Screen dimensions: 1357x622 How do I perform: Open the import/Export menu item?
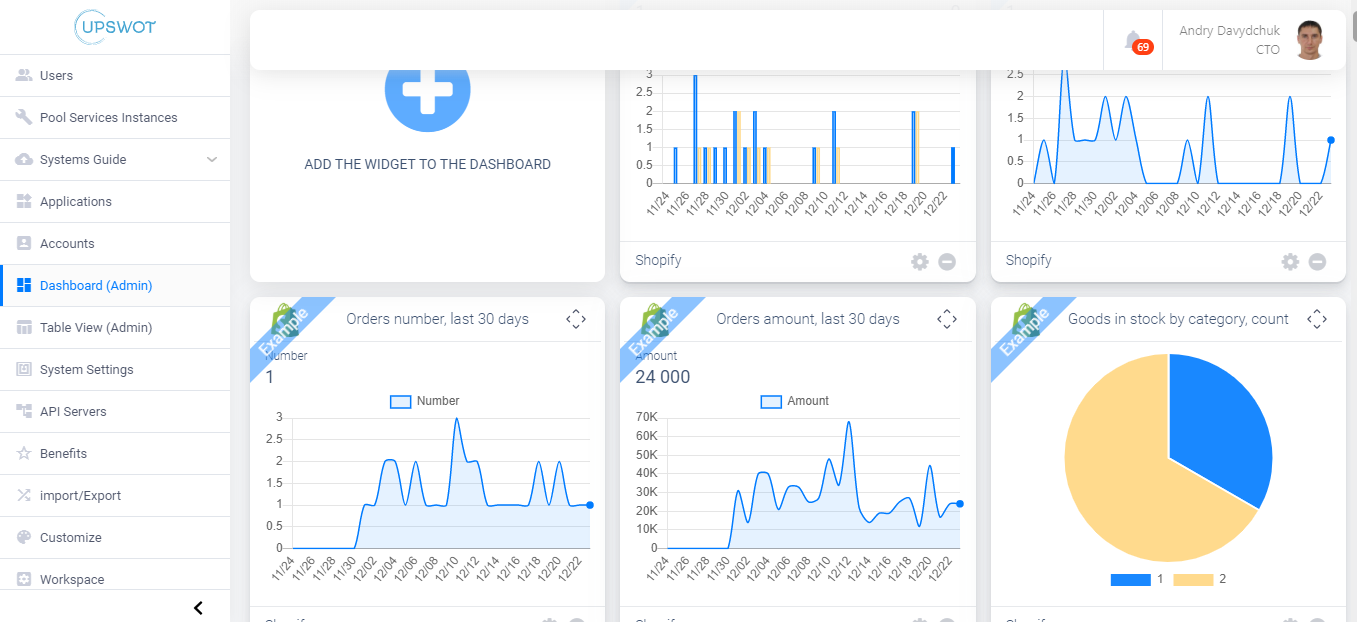(x=80, y=496)
